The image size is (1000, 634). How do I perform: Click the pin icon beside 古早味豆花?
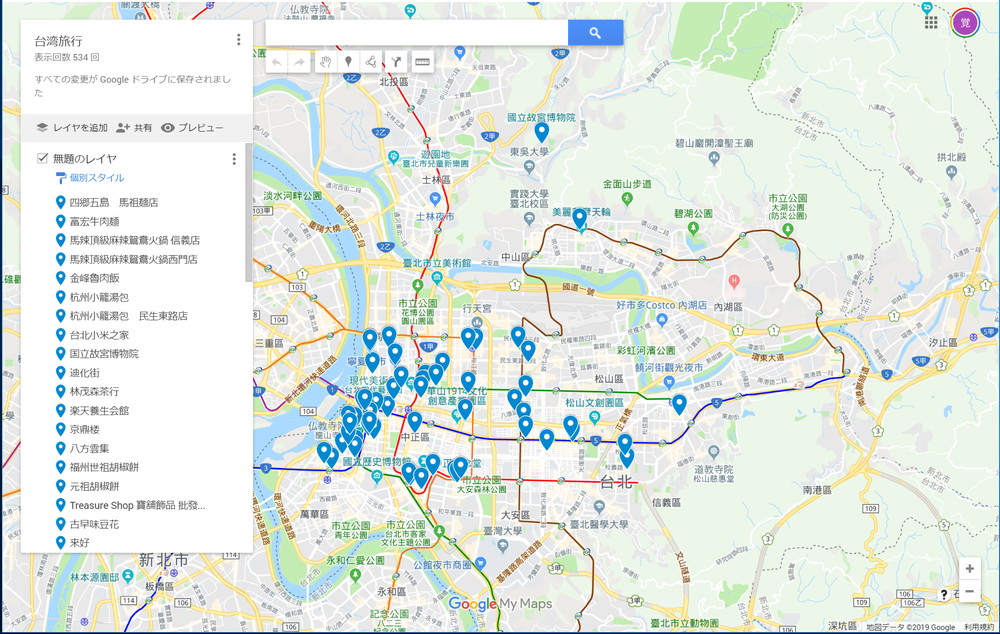click(x=61, y=524)
